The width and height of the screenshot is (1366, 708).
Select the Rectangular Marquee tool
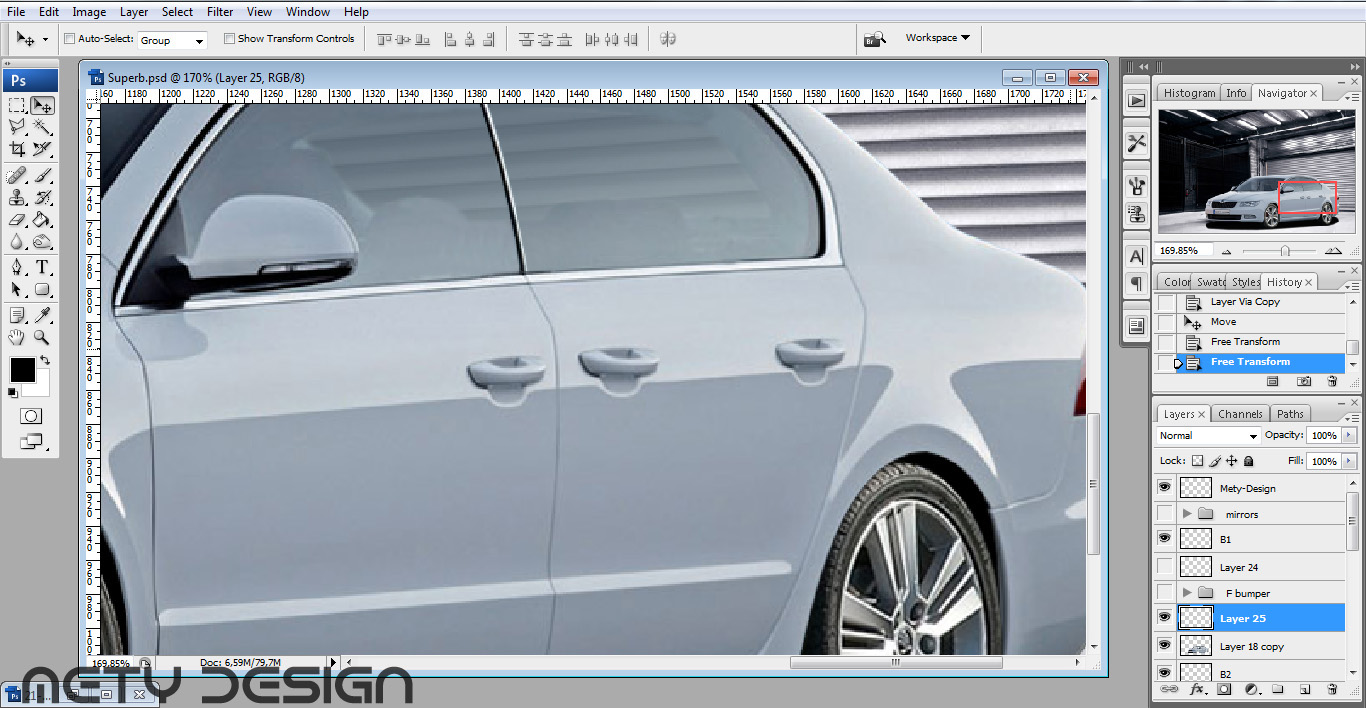tap(17, 106)
